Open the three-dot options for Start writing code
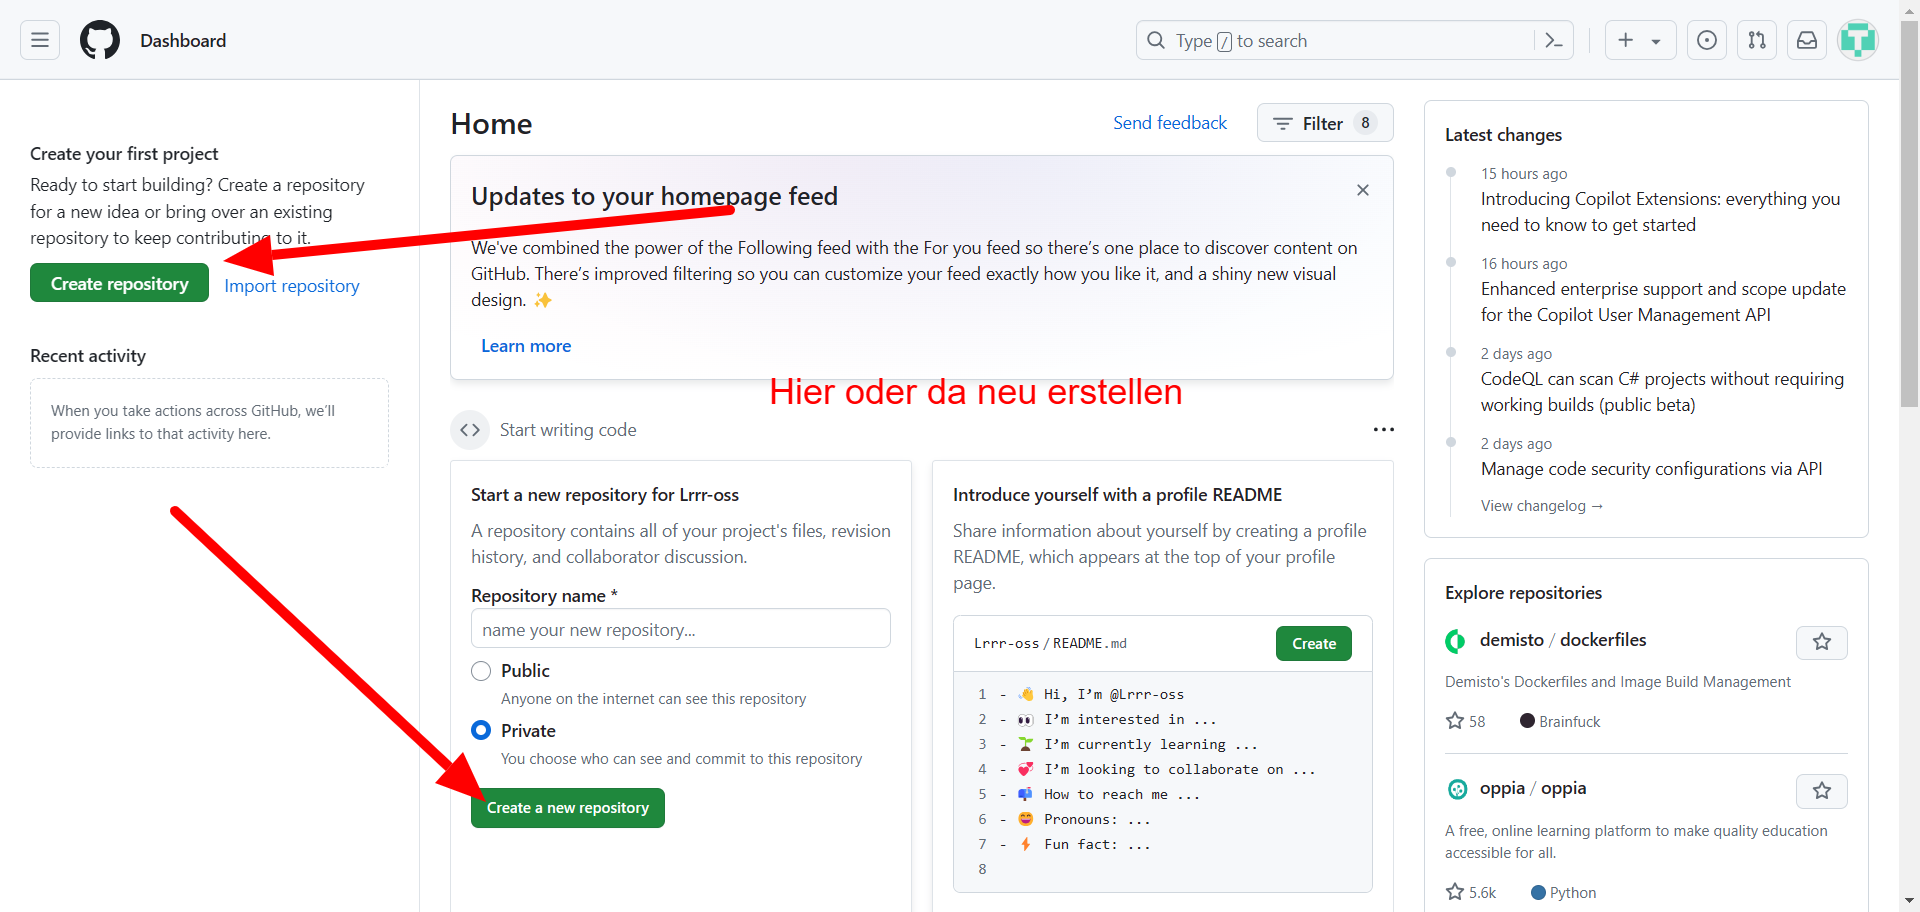This screenshot has height=912, width=1920. point(1383,430)
